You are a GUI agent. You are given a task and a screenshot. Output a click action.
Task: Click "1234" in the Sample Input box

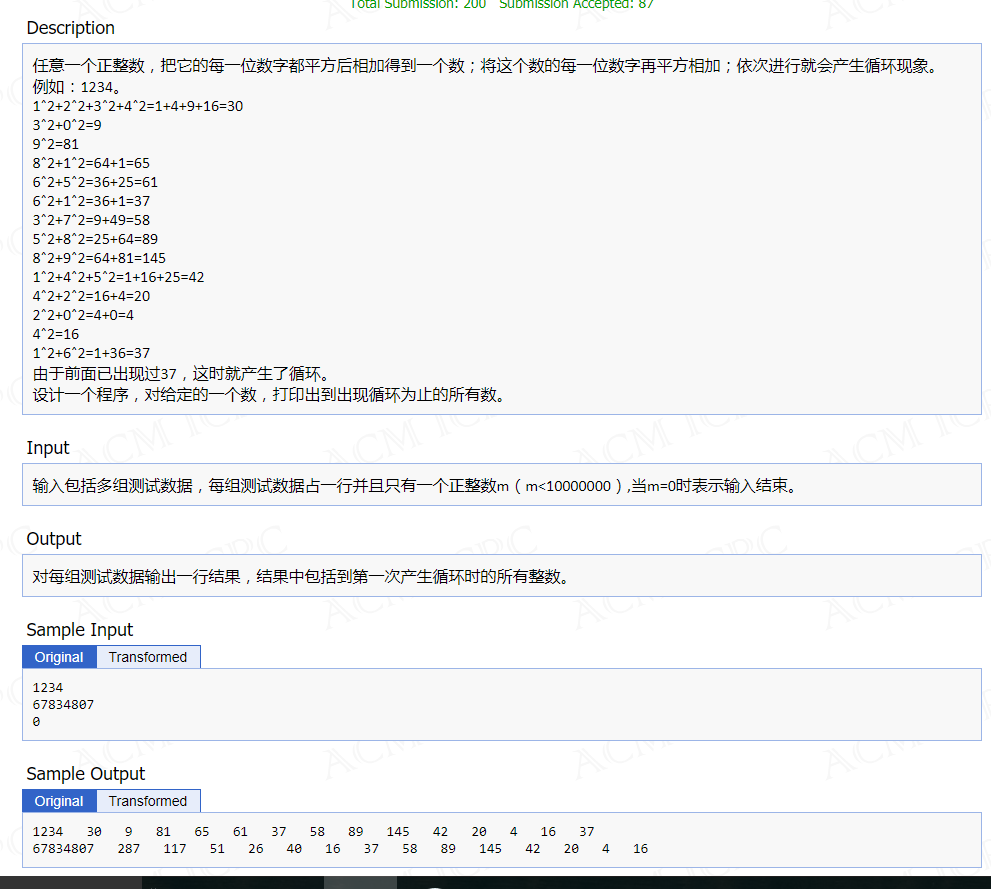(48, 687)
